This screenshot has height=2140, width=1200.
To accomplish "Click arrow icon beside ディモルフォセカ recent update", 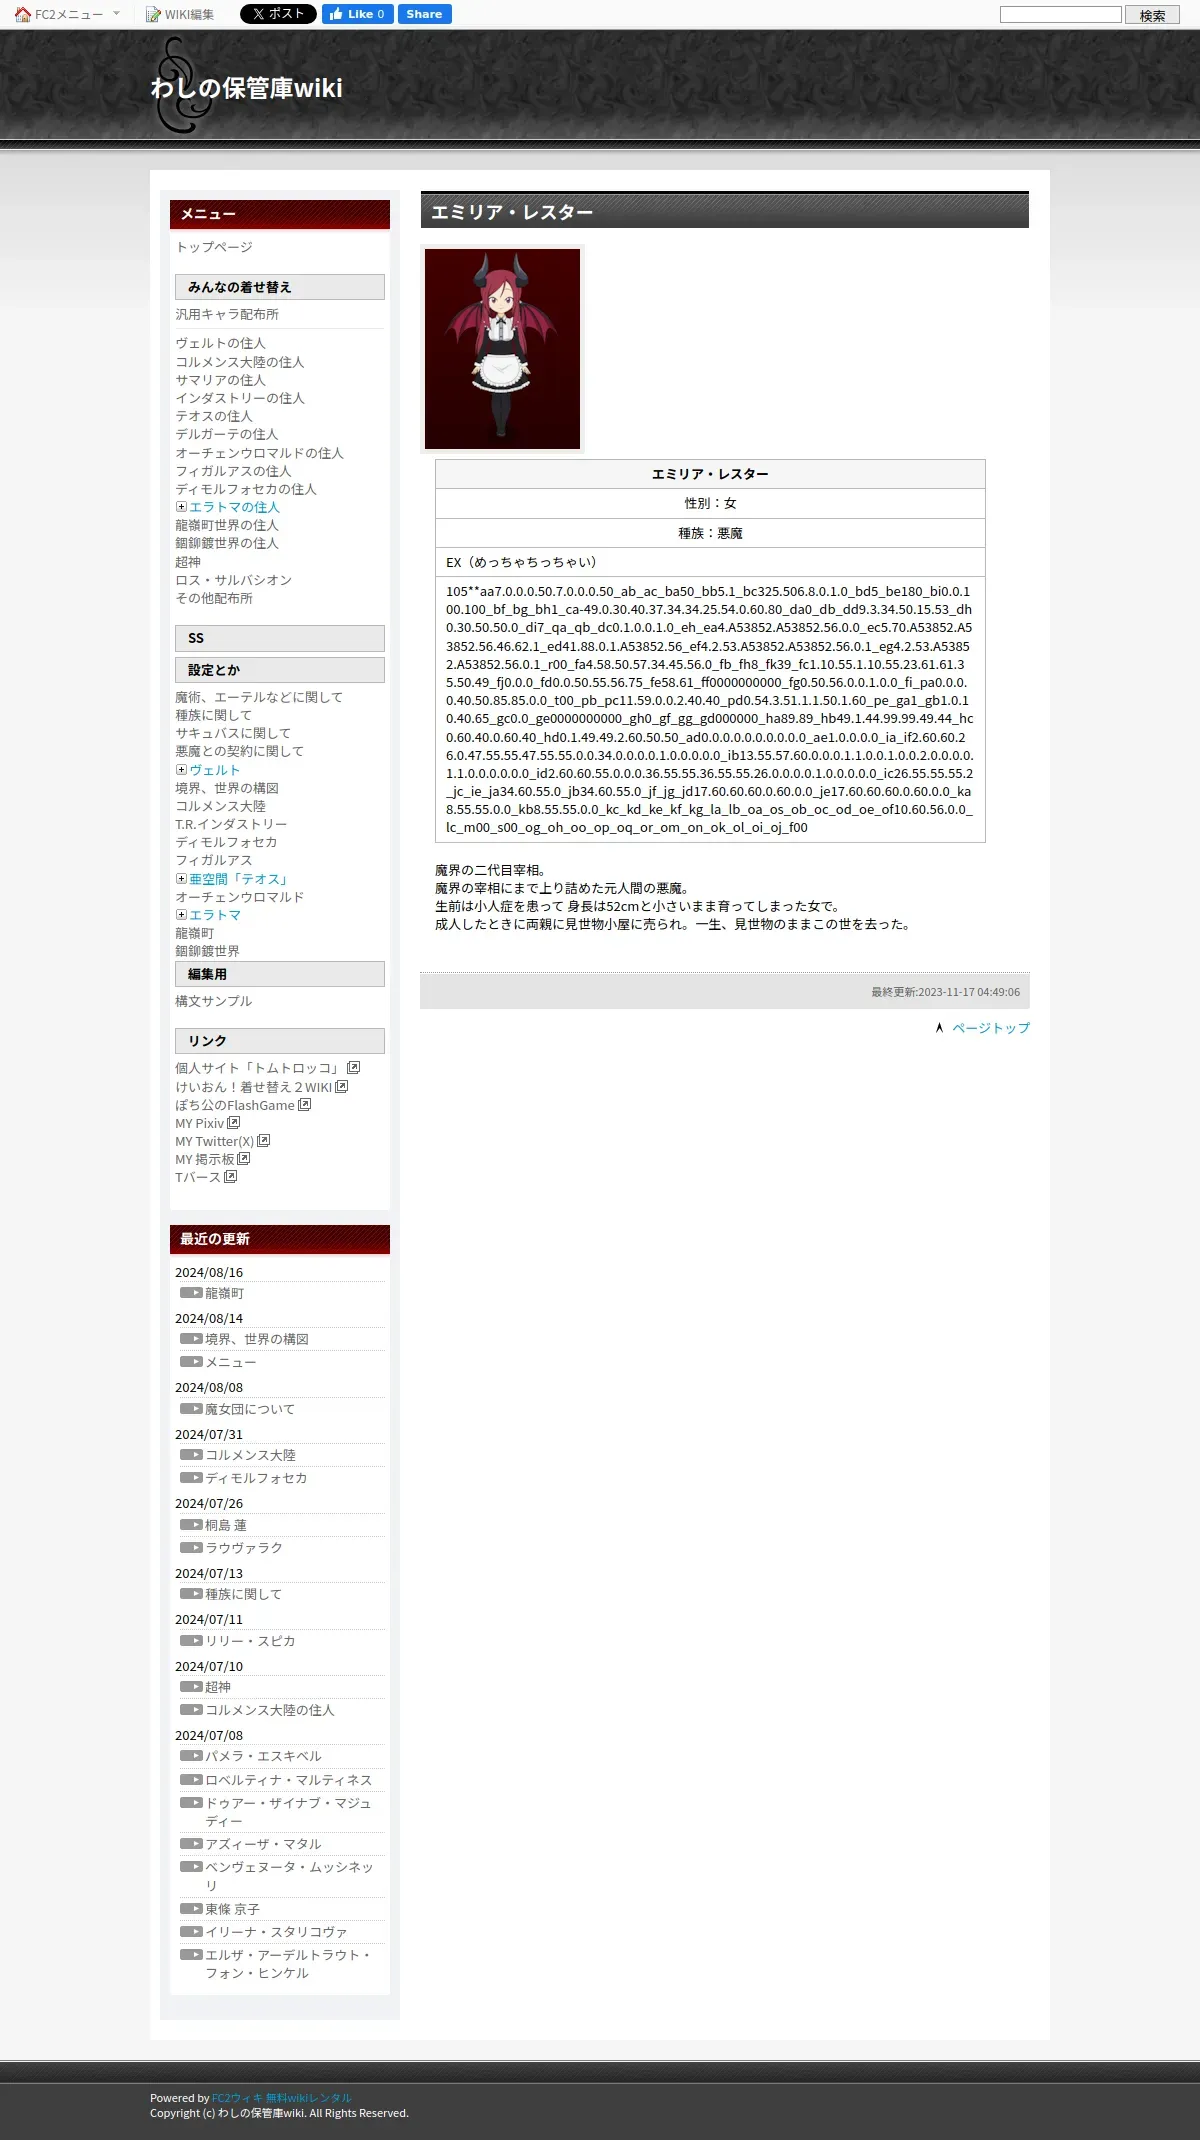I will point(191,1478).
